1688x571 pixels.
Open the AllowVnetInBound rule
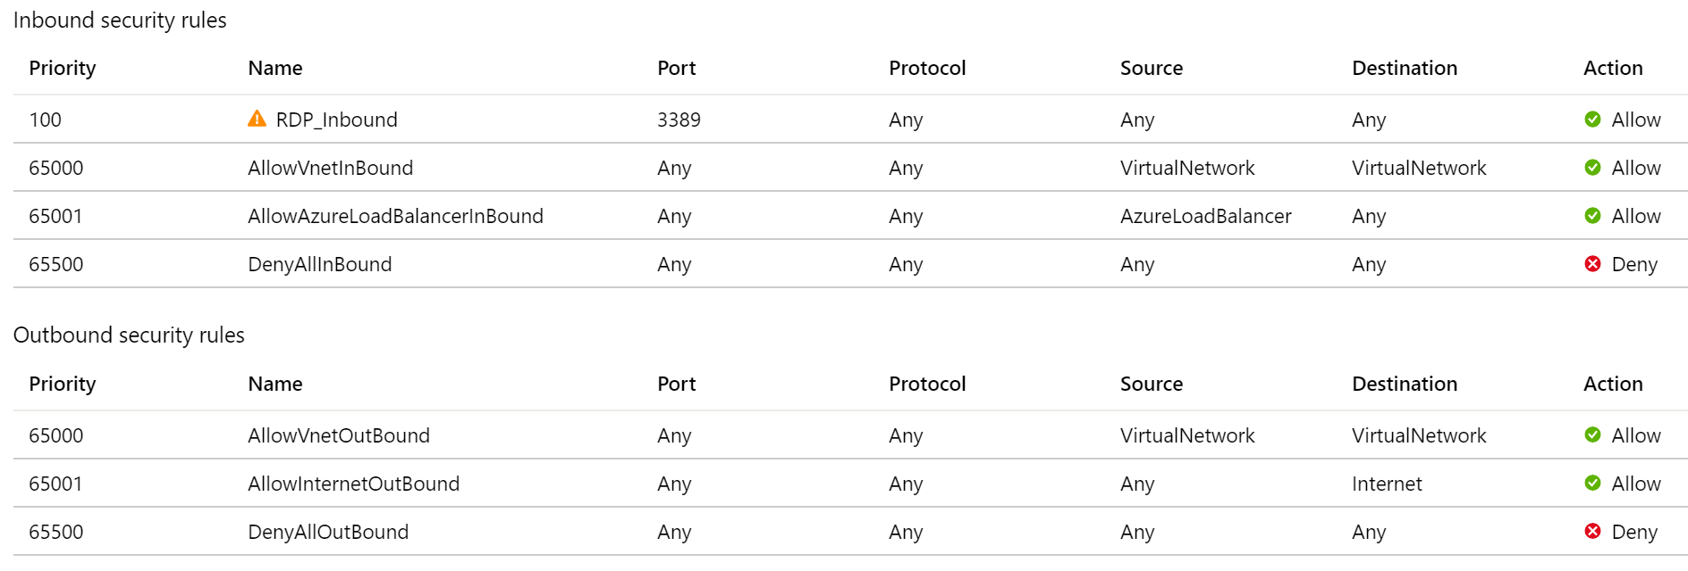[x=330, y=168]
